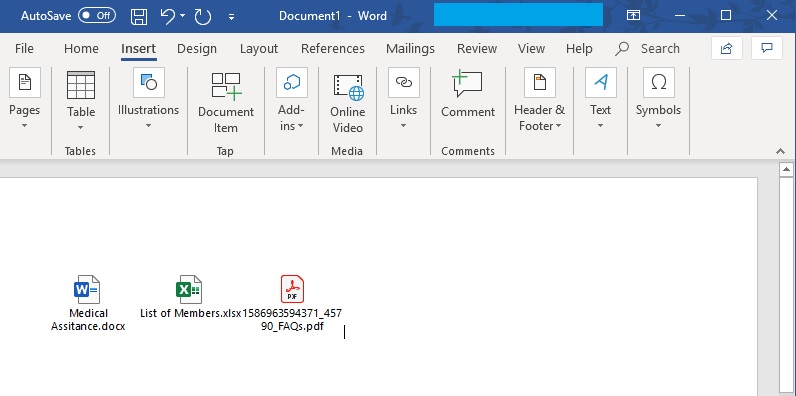Click the vertical scrollbar up arrow
Image resolution: width=796 pixels, height=396 pixels.
point(787,170)
